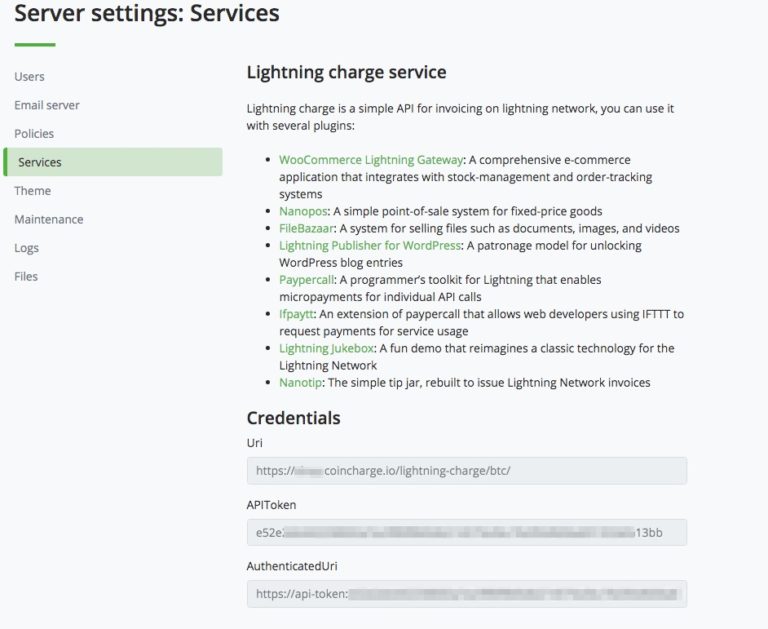Screen dimensions: 768x629
Task: Select the AuthenticatedUri field
Action: [x=467, y=594]
